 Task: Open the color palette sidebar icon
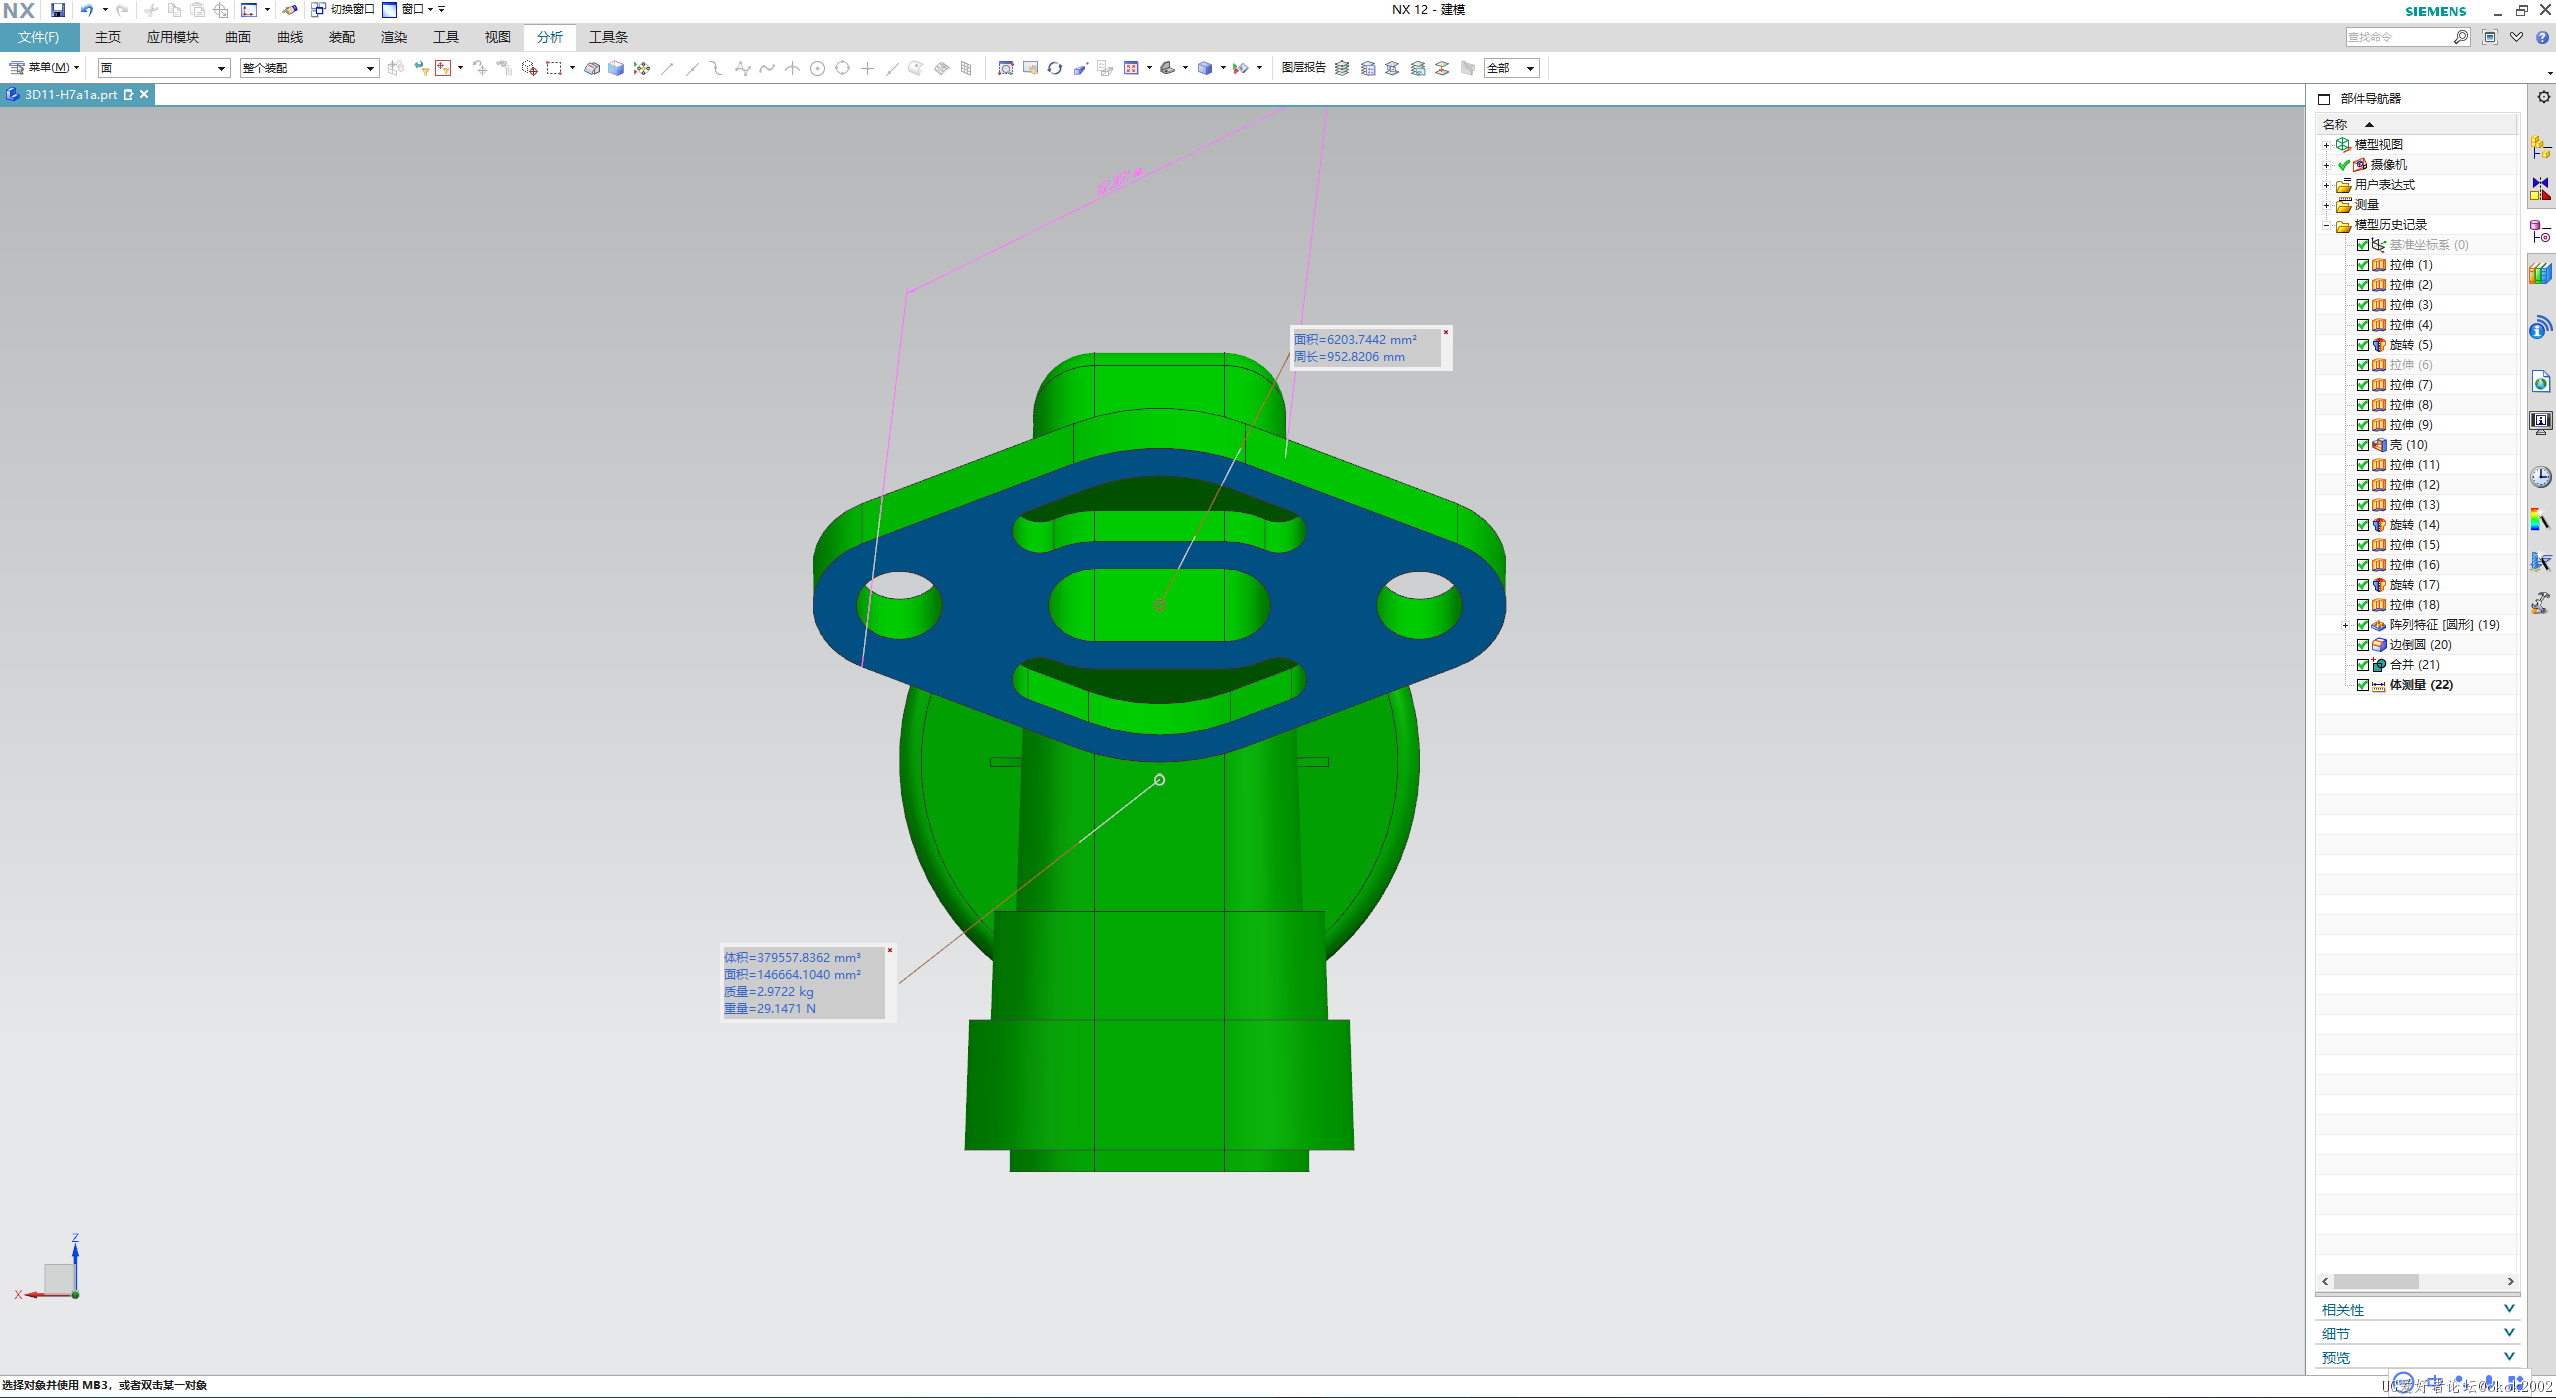2541,519
